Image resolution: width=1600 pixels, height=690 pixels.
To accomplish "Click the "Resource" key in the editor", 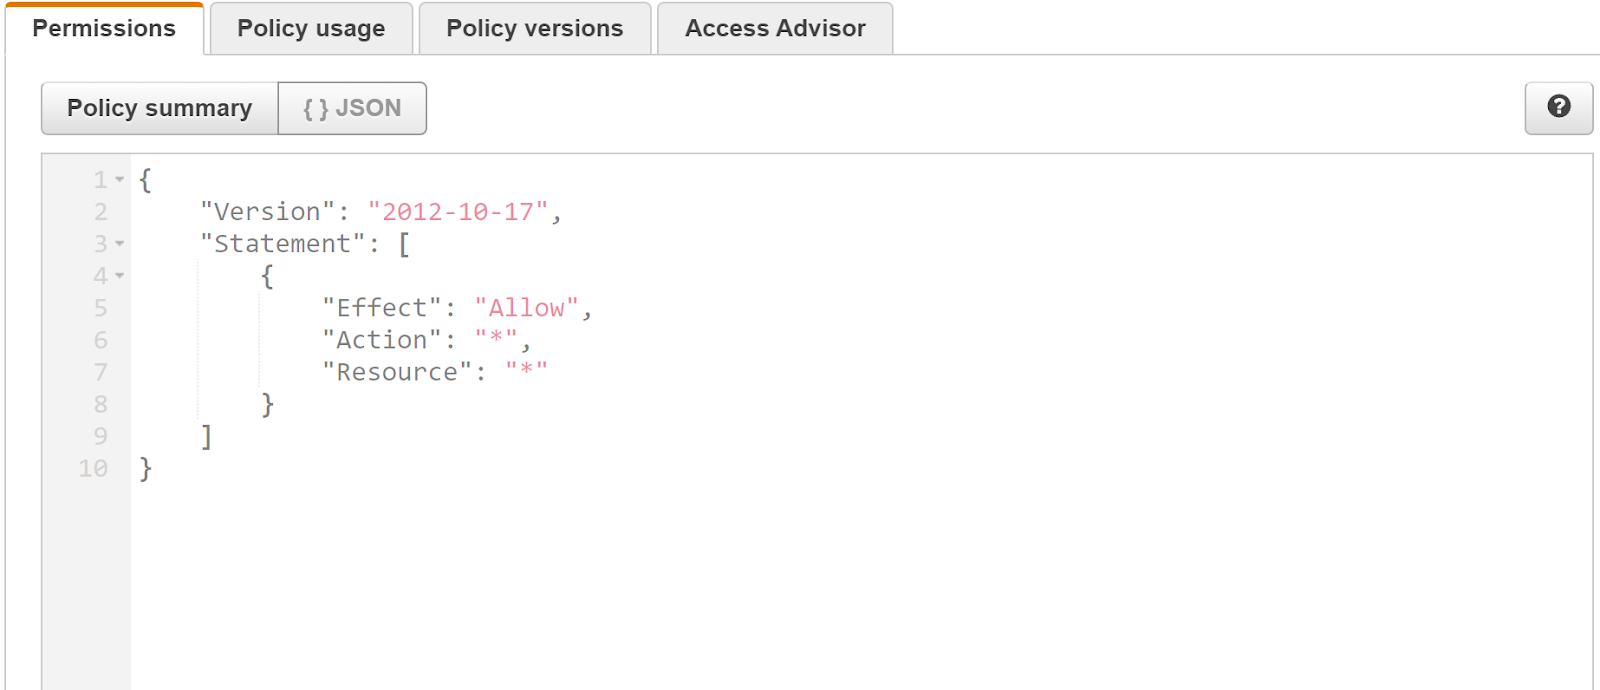I will tap(397, 372).
